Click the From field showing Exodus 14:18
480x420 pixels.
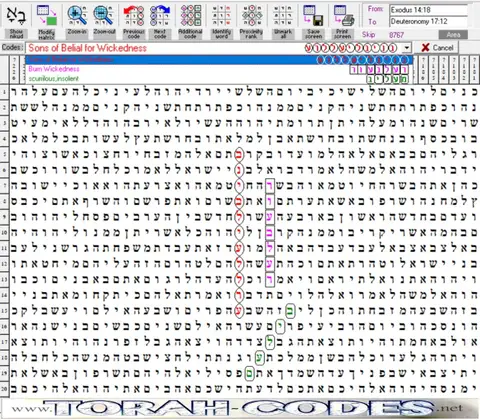429,10
